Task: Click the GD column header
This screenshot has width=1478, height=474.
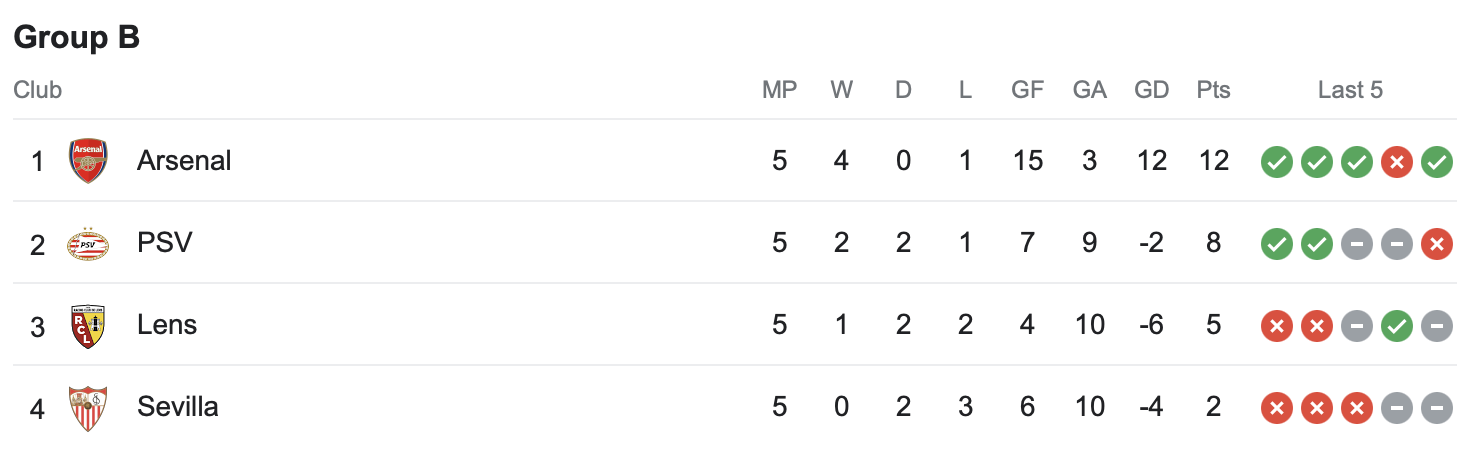Action: [x=1151, y=90]
